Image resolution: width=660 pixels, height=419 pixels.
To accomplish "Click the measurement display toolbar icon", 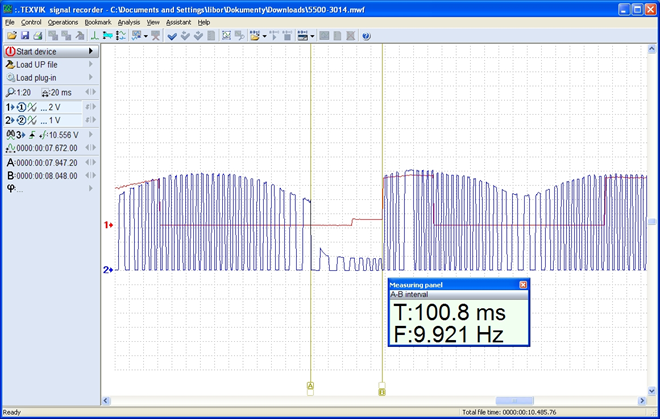I will [x=136, y=36].
